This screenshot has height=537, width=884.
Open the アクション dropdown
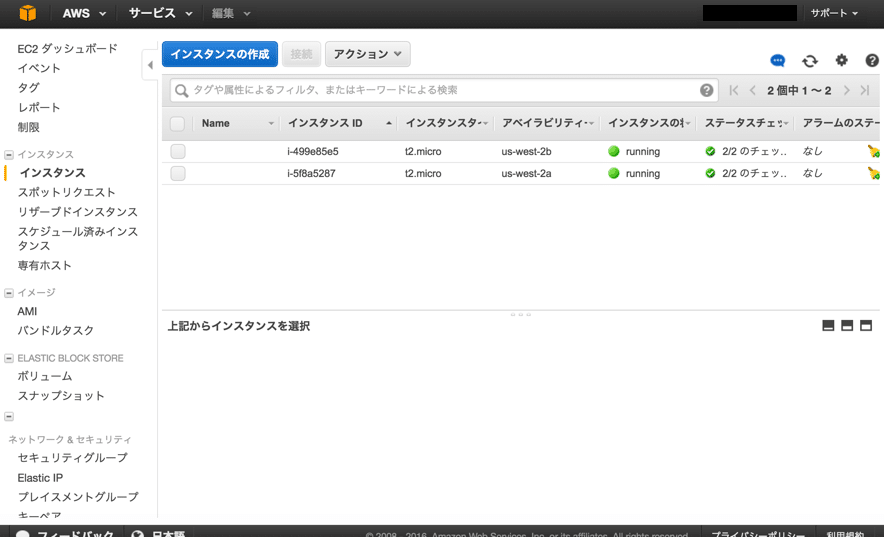[368, 54]
